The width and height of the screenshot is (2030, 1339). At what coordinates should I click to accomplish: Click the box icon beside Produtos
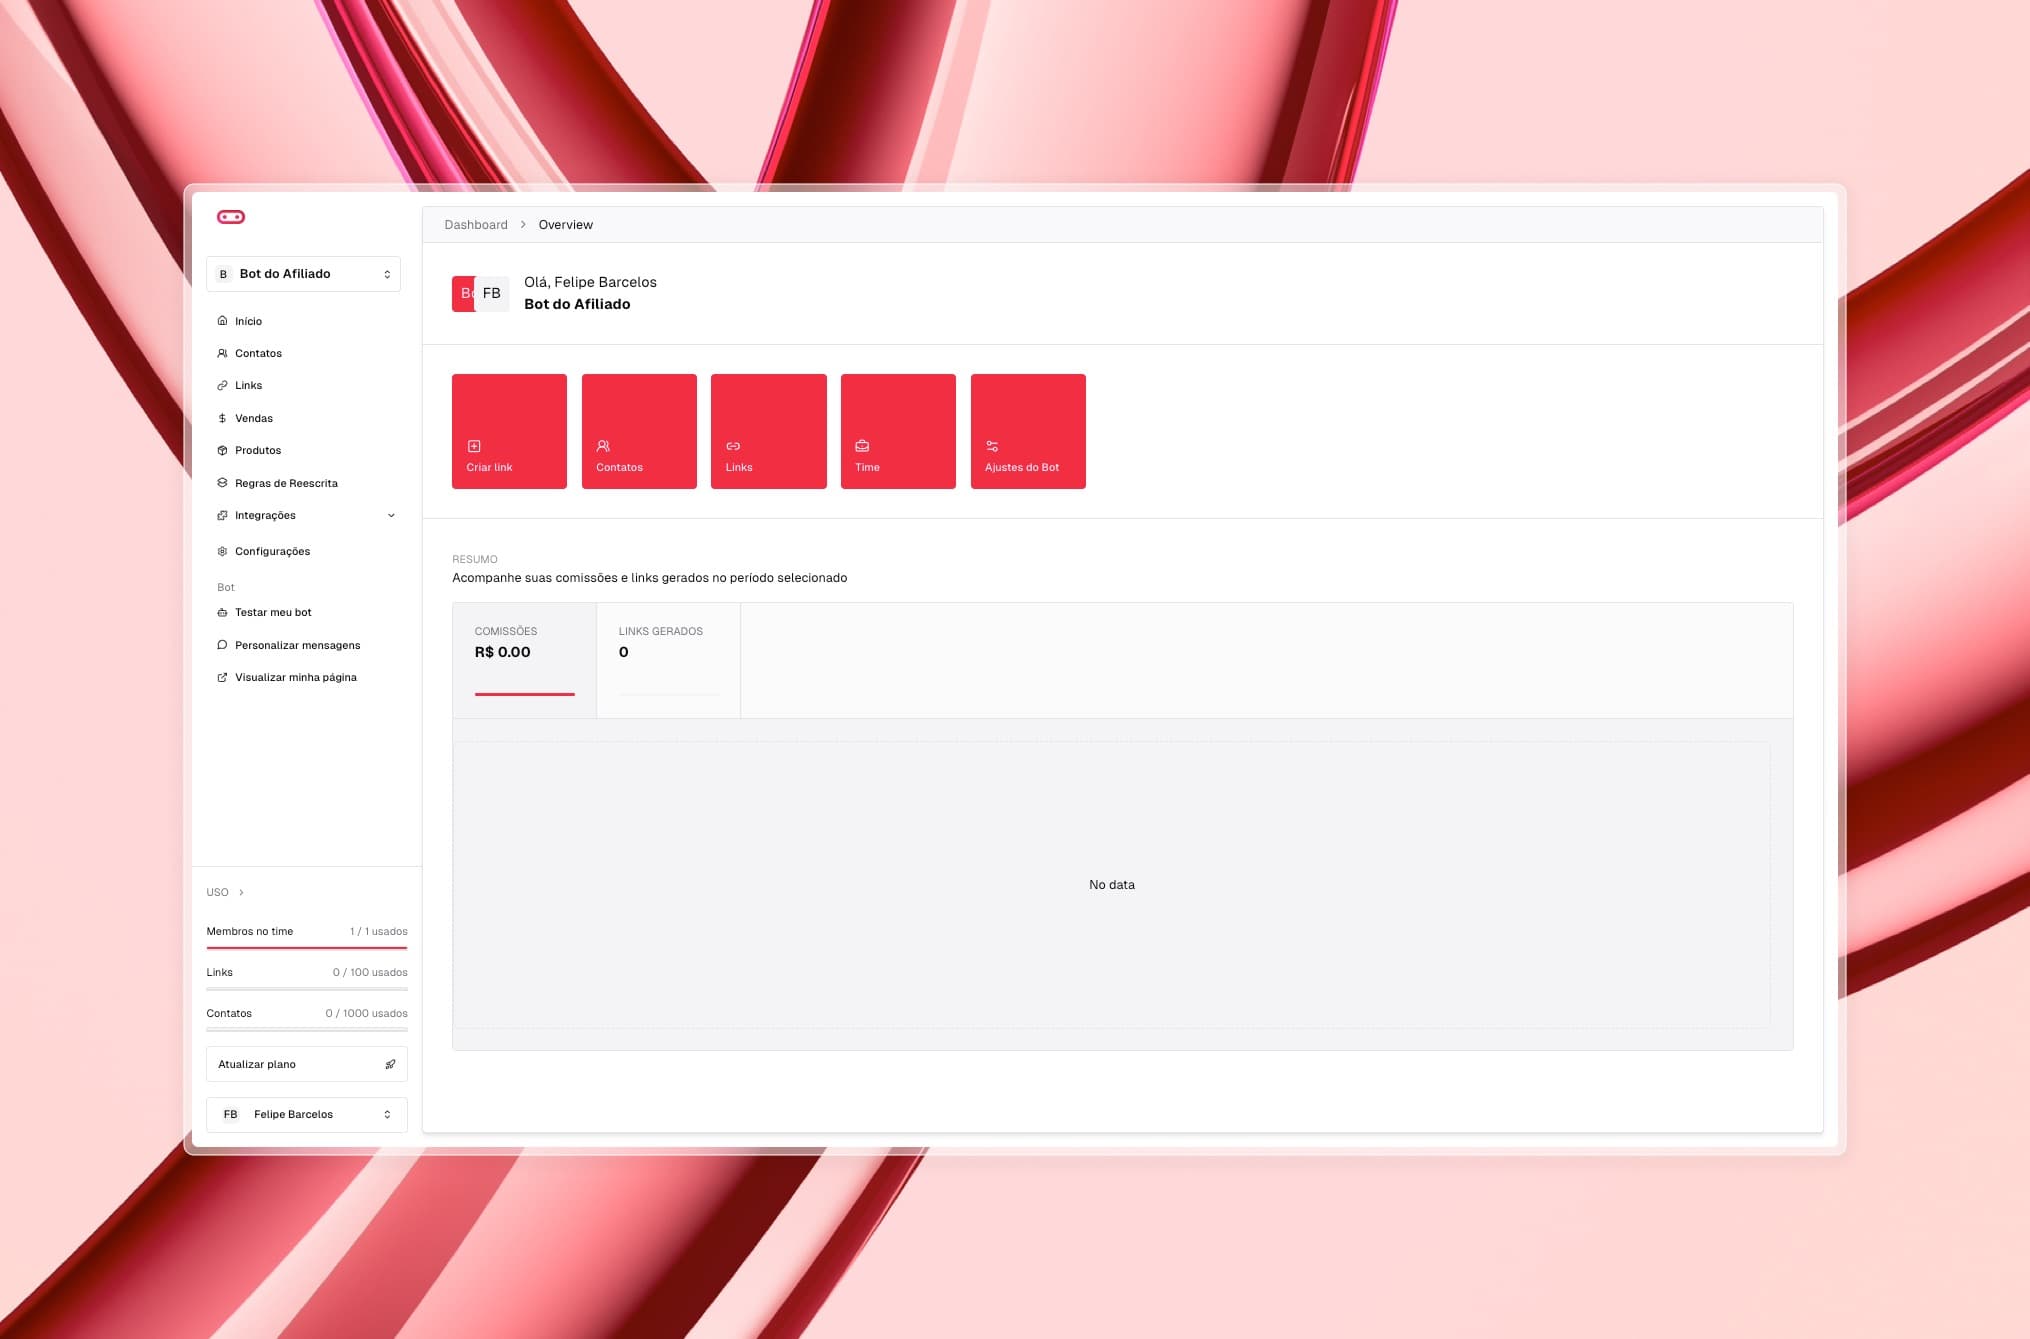point(222,450)
